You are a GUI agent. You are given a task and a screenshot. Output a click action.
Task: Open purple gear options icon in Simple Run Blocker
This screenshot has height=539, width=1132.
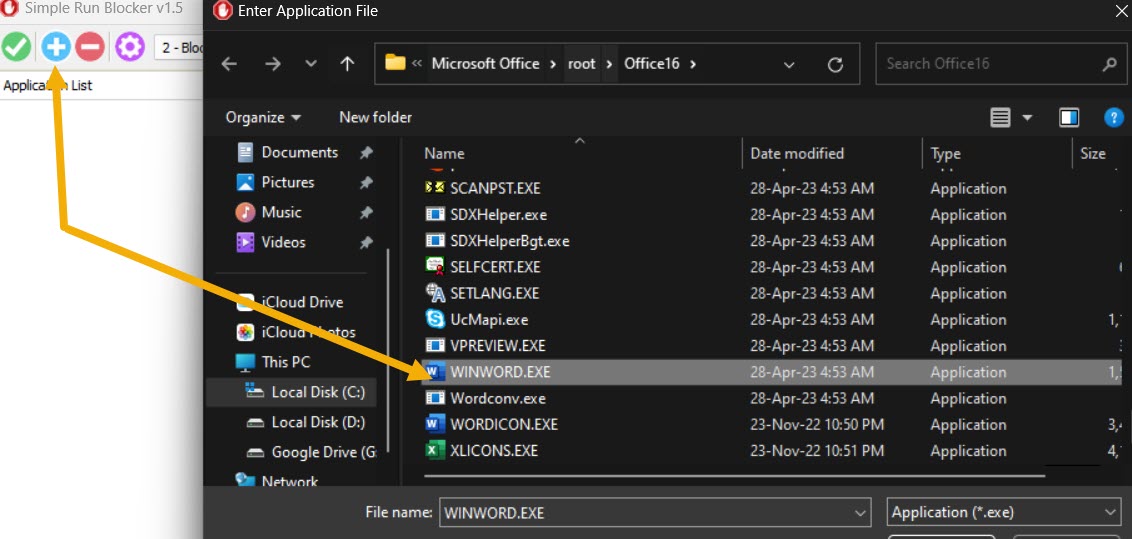click(130, 48)
